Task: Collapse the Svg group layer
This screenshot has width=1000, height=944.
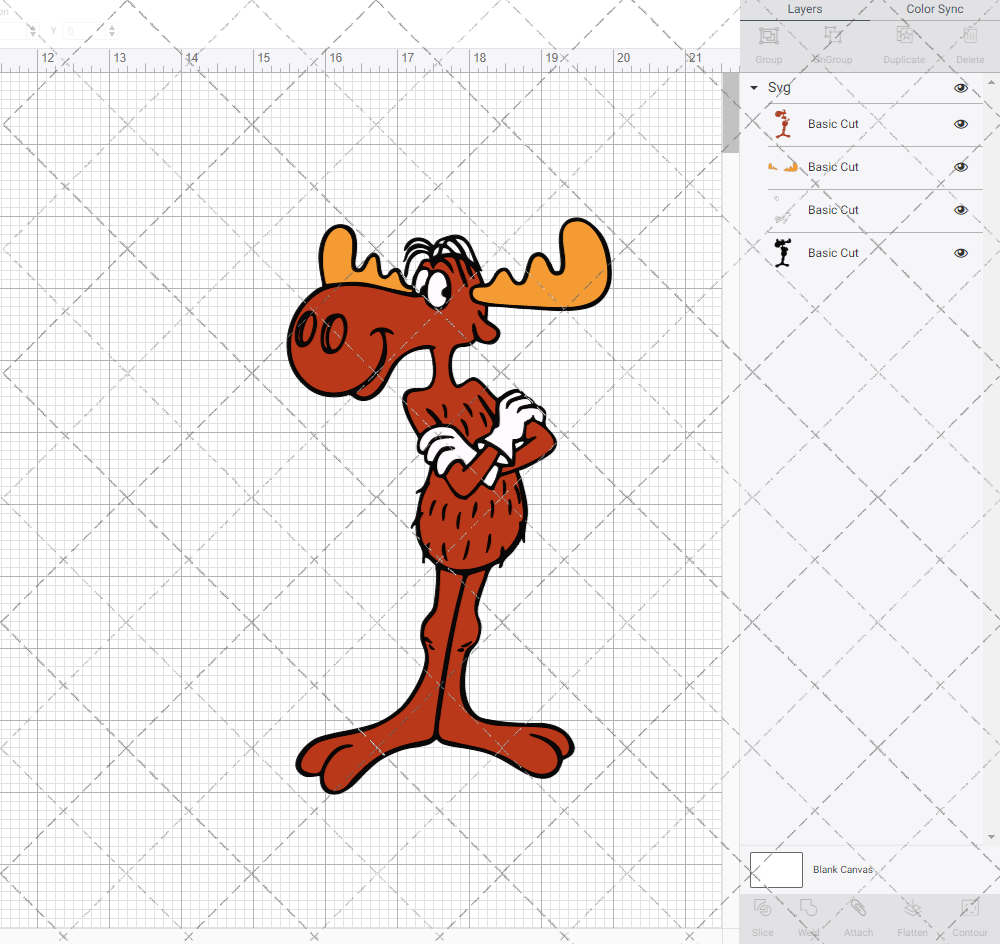Action: click(x=754, y=88)
